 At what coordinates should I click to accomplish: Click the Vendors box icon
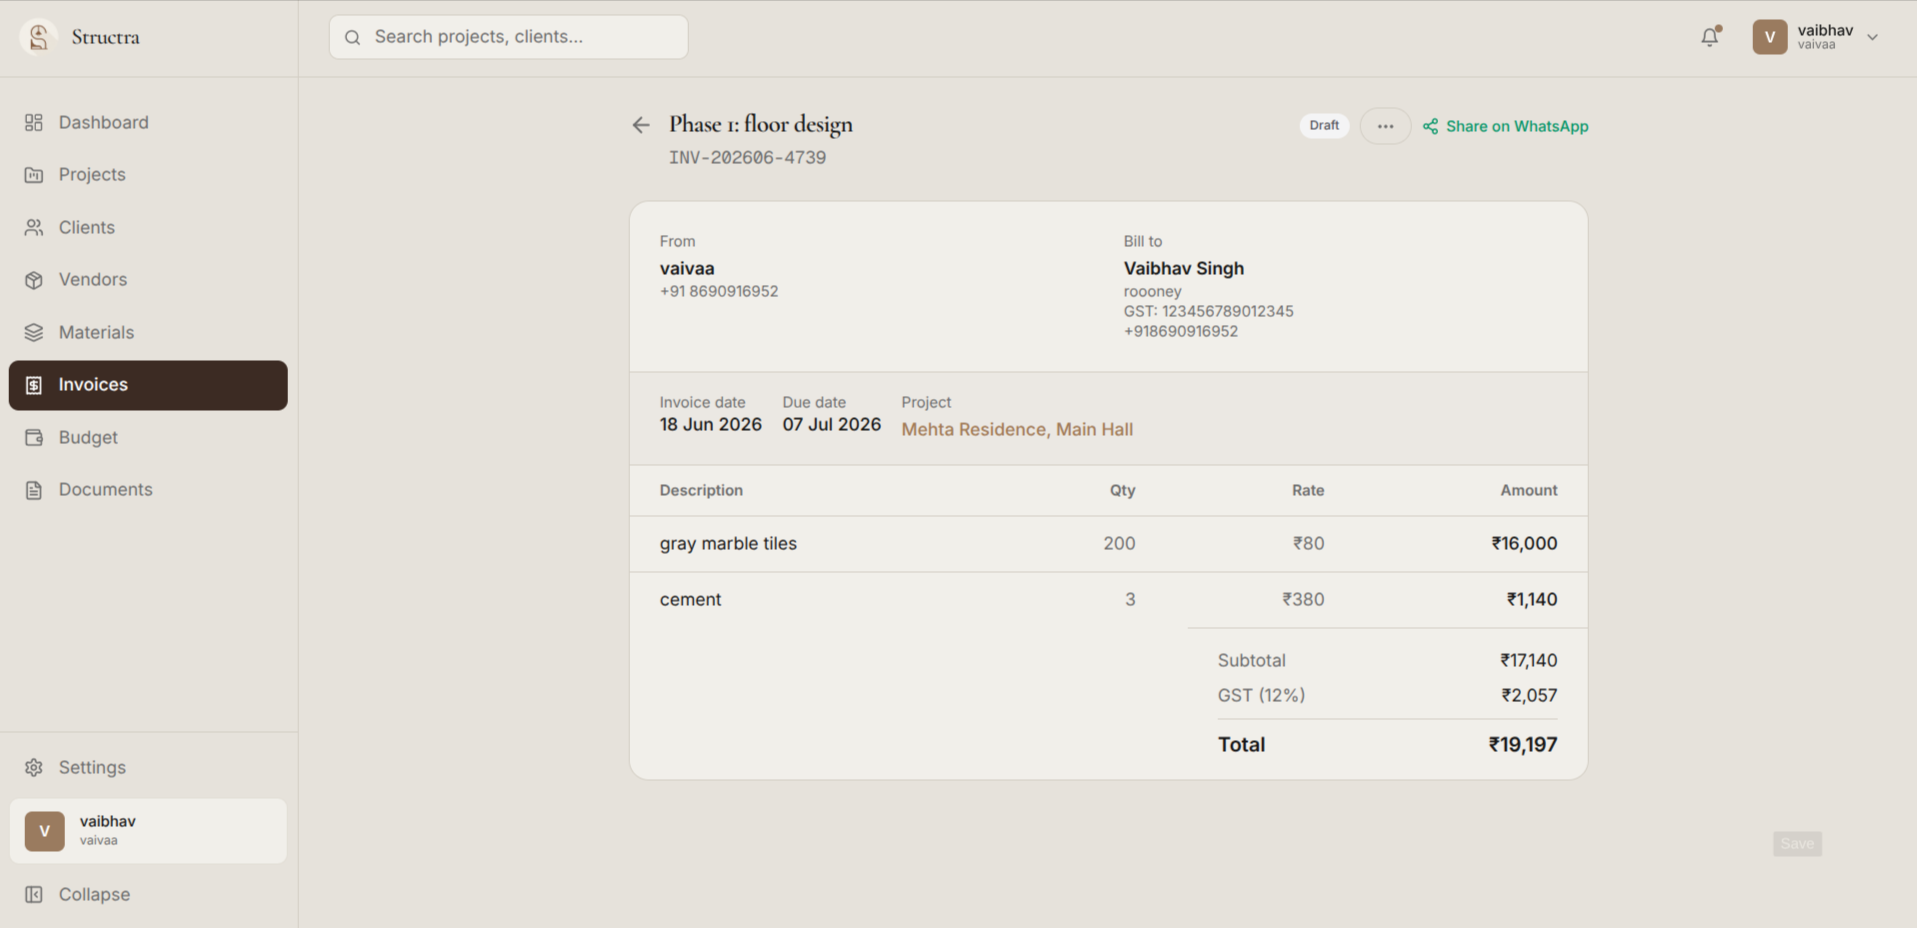pyautogui.click(x=34, y=280)
